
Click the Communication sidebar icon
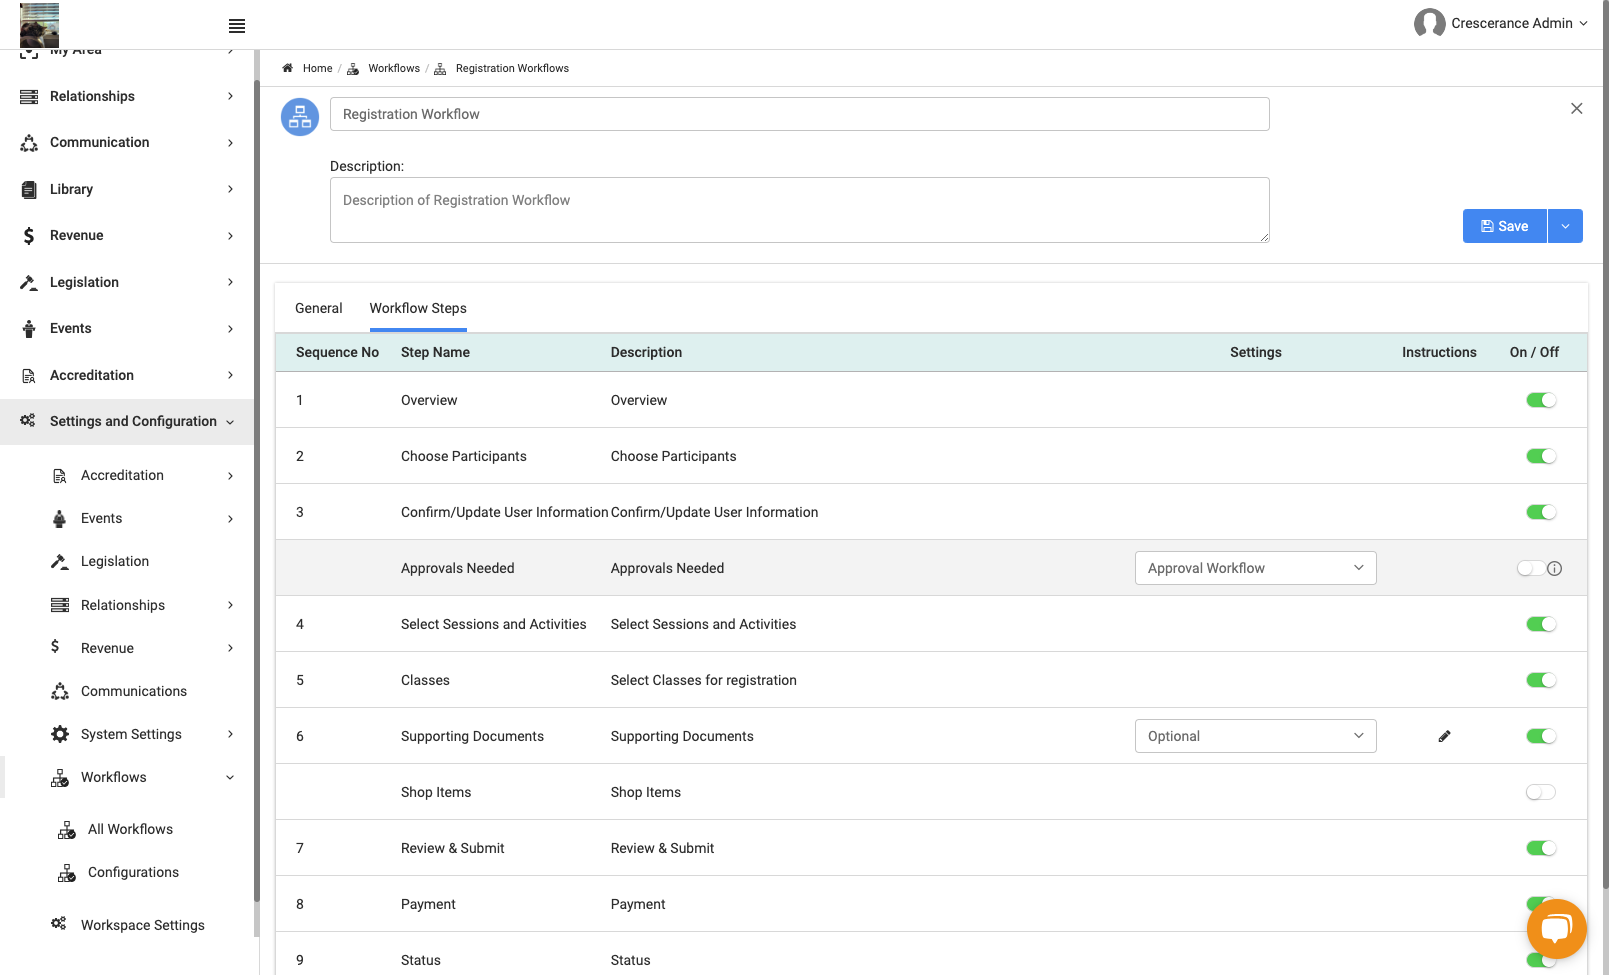[x=29, y=143]
